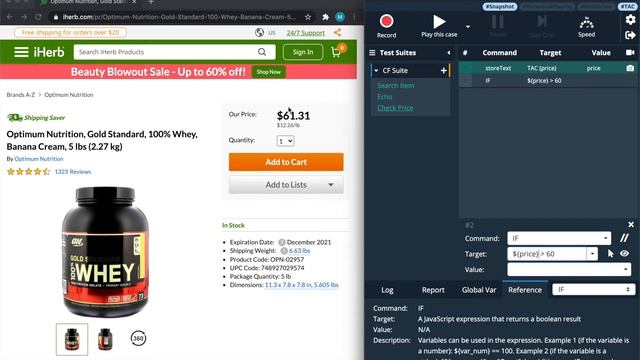Click the search magnifier icon
Image resolution: width=640 pixels, height=360 pixels.
(262, 52)
